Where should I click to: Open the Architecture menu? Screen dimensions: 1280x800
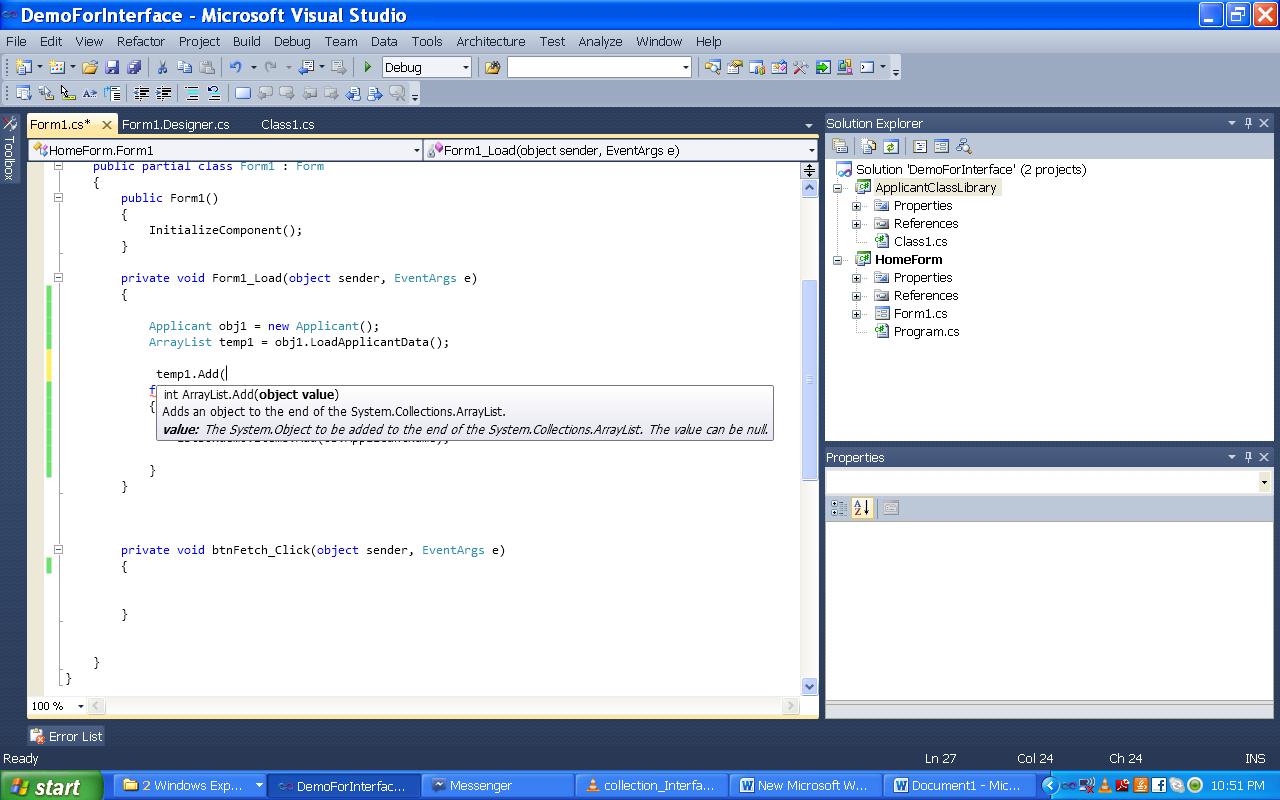click(490, 41)
